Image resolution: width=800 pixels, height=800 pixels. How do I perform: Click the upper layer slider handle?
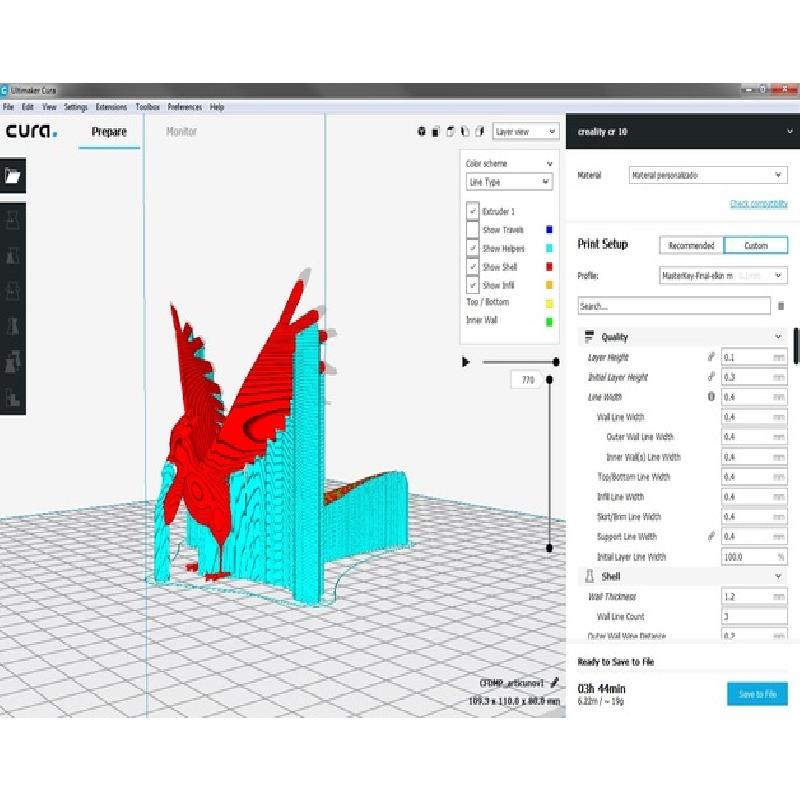pyautogui.click(x=549, y=380)
